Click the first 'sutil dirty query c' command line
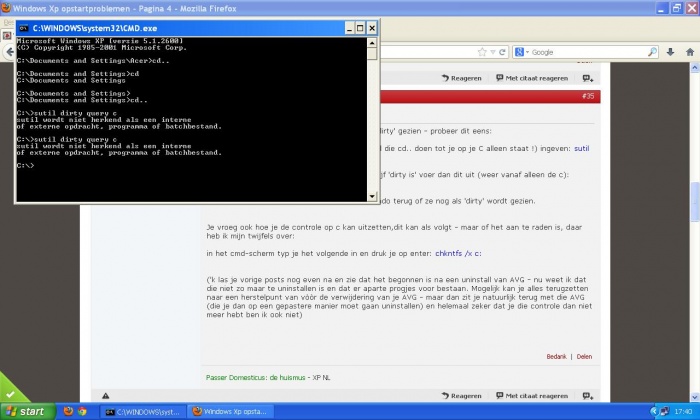 click(67, 113)
